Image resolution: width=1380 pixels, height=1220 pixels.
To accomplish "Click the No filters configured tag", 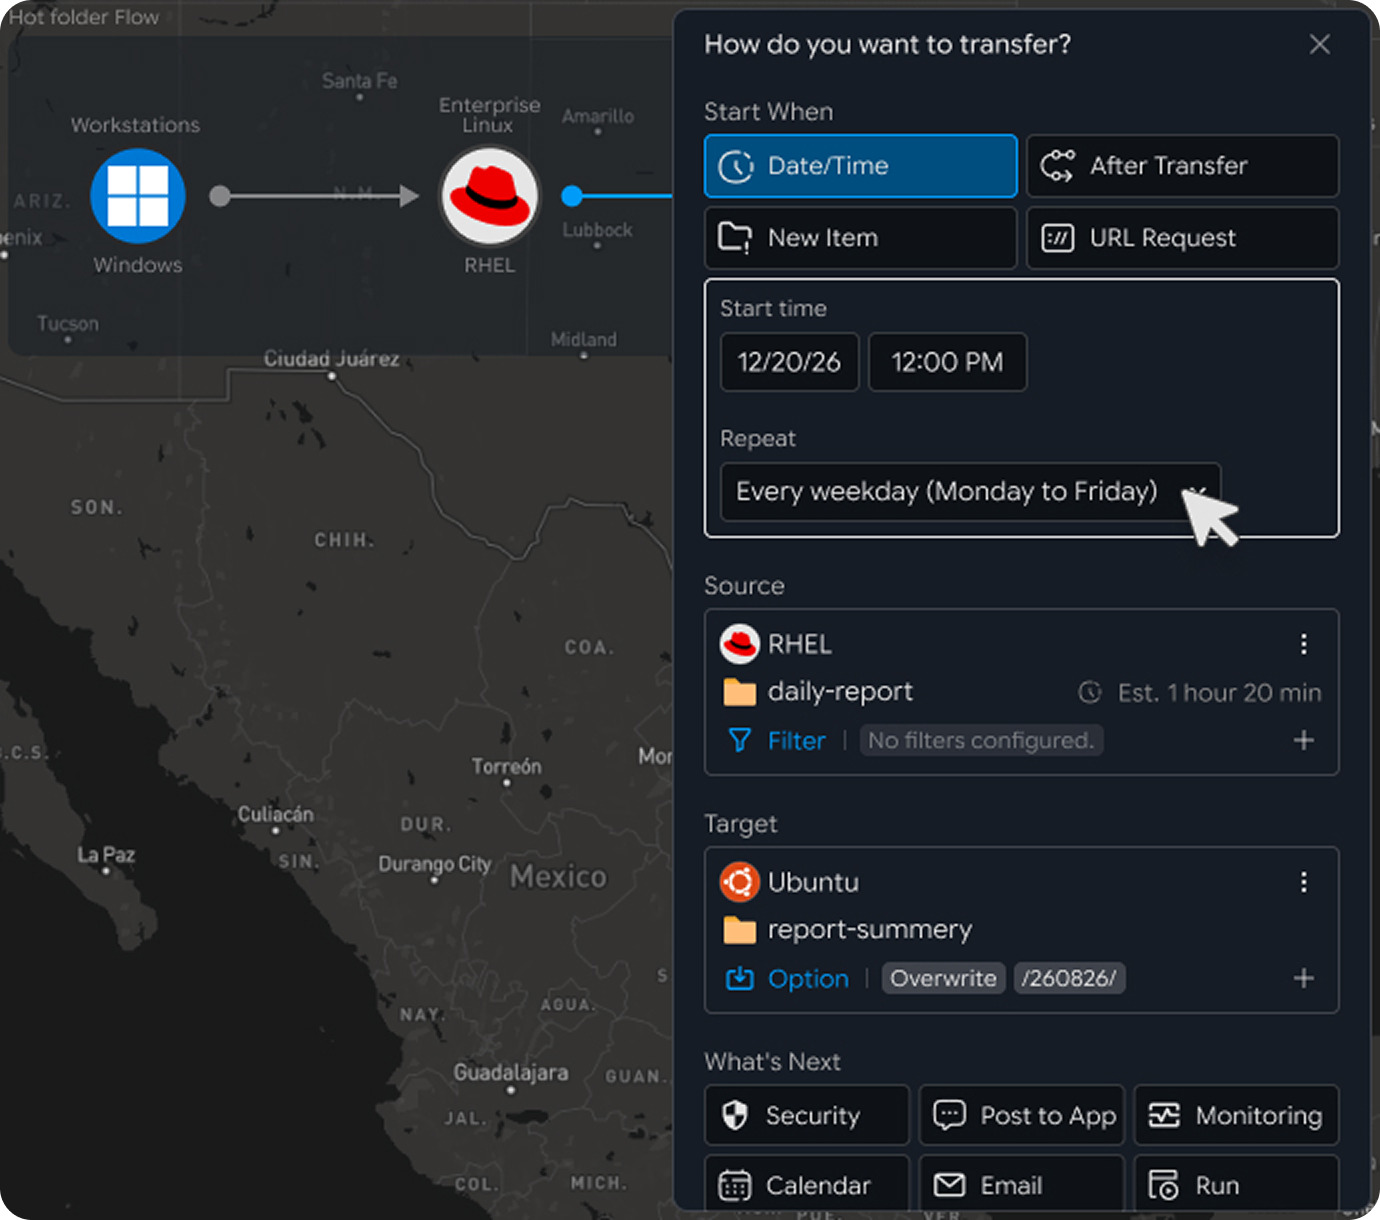I will coord(981,741).
